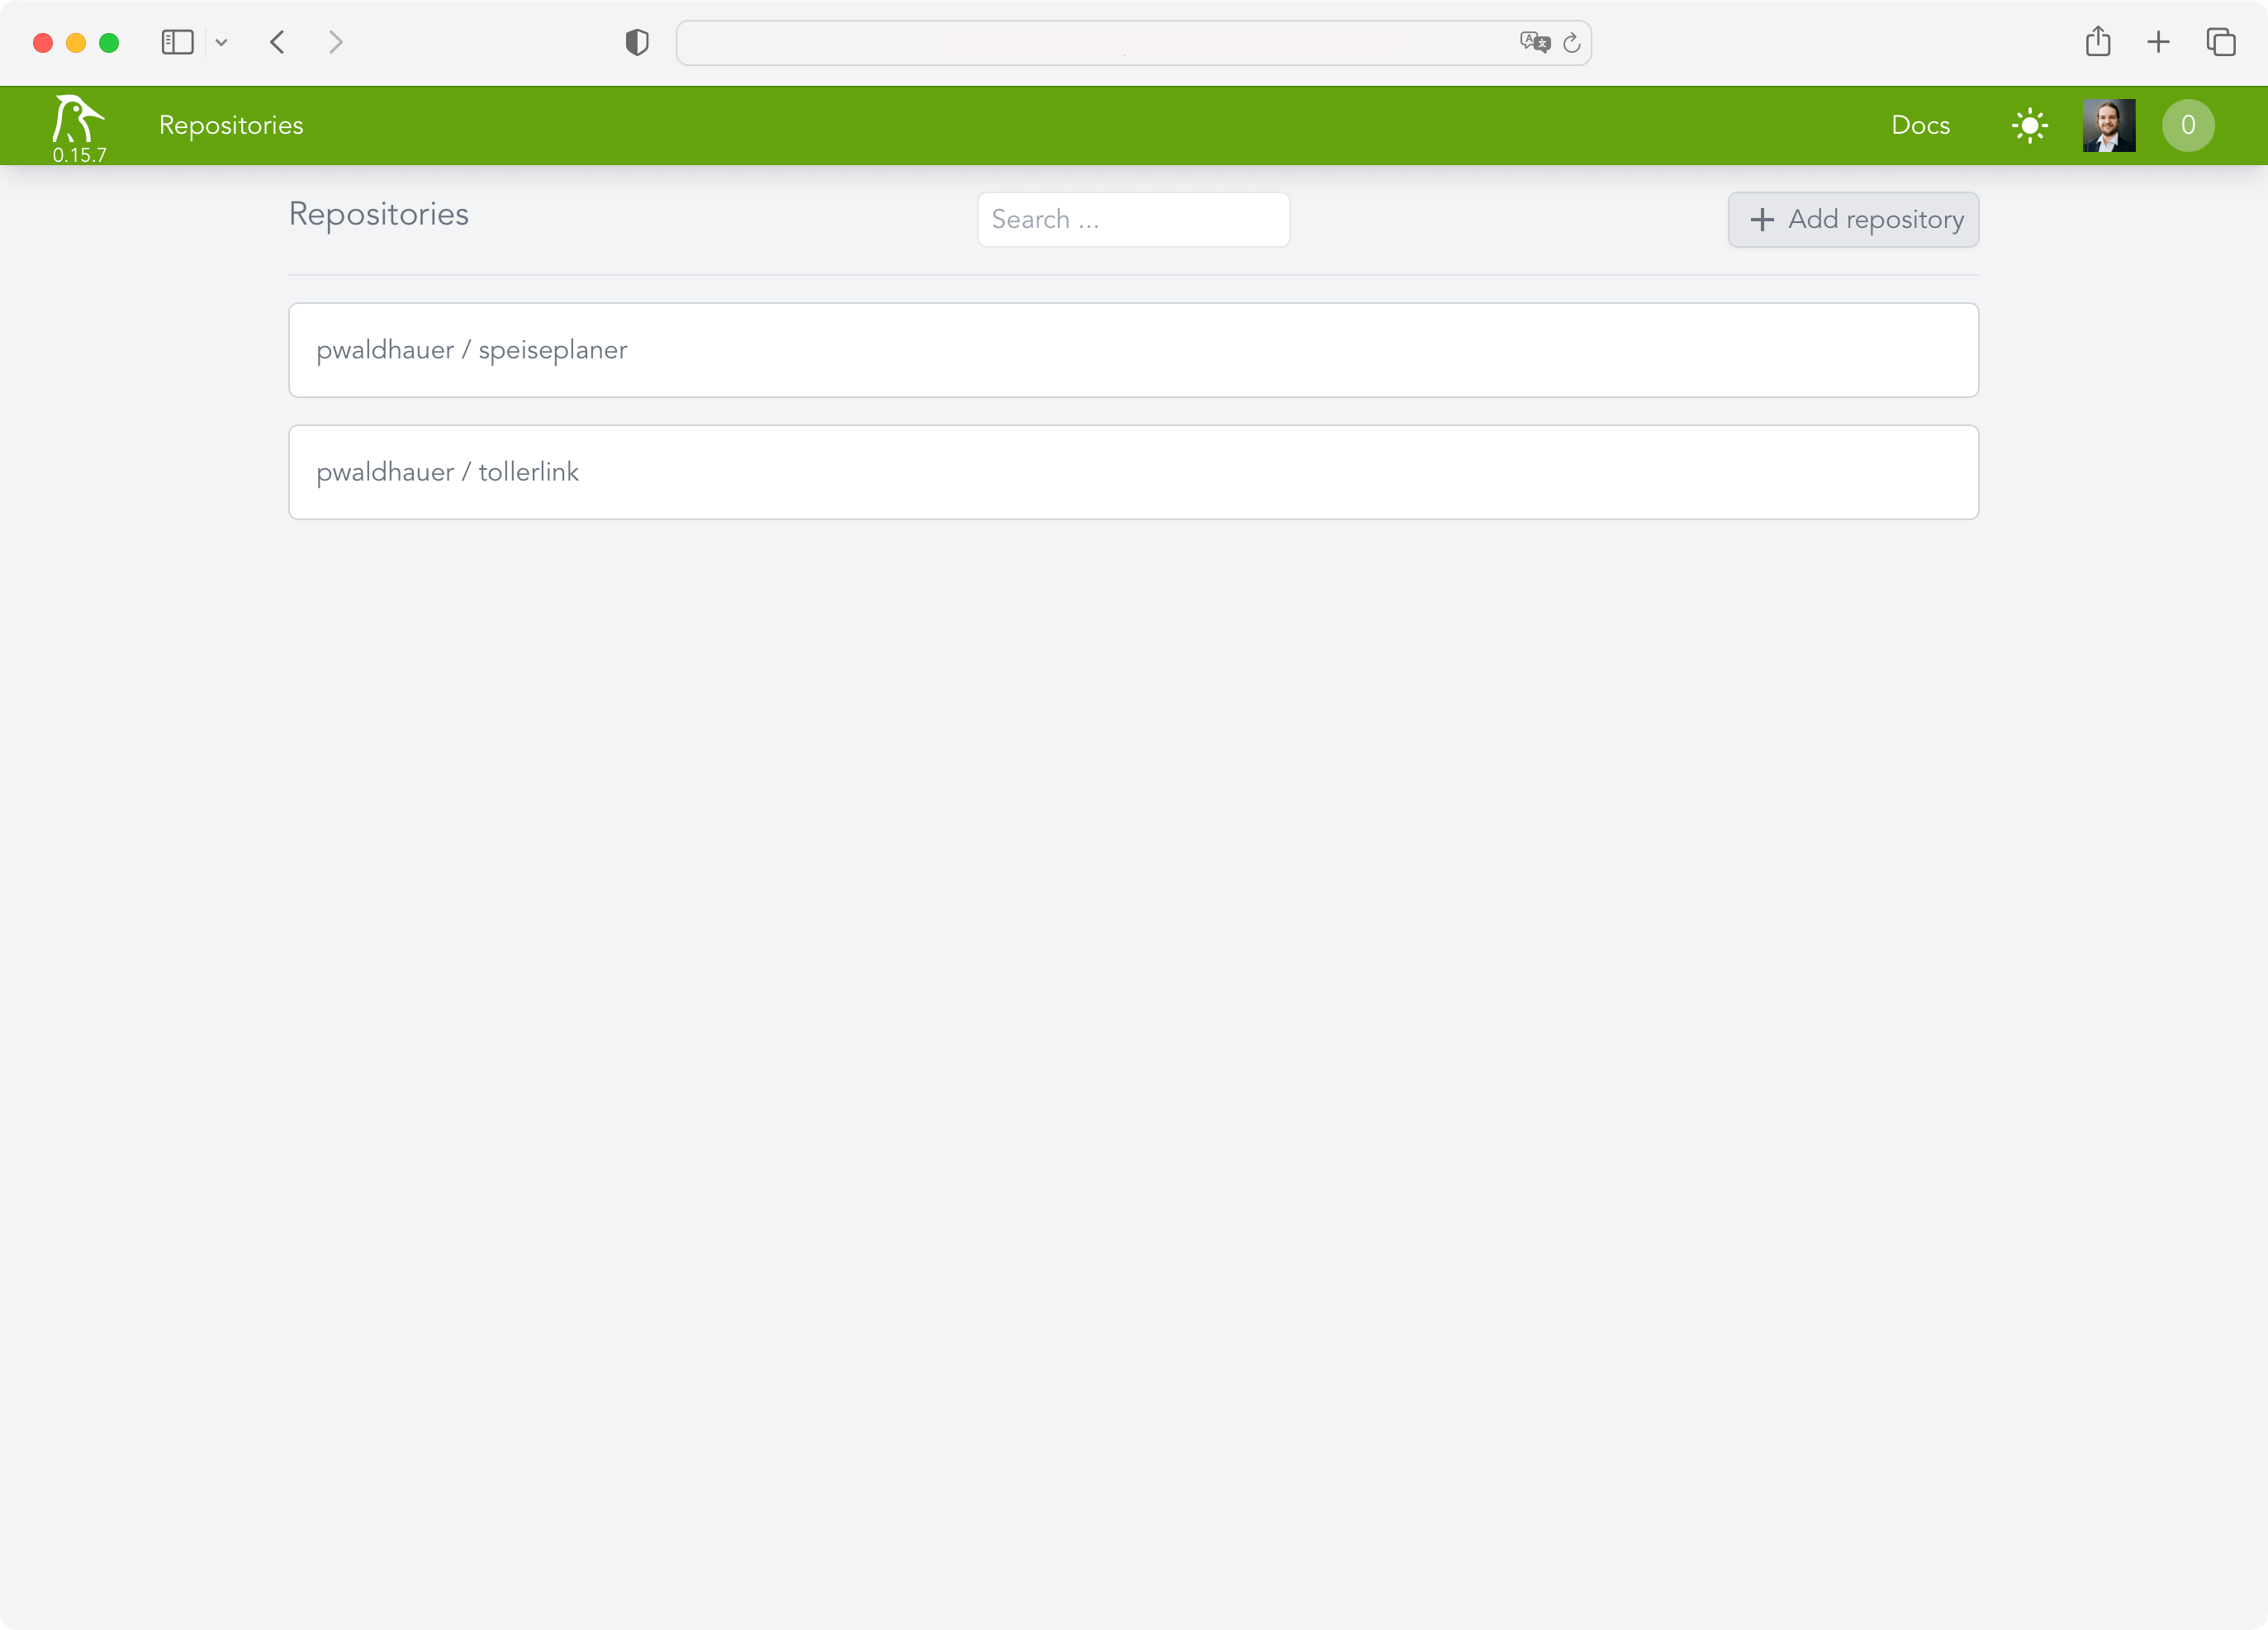Toggle the Safari sidebar icon

click(177, 42)
